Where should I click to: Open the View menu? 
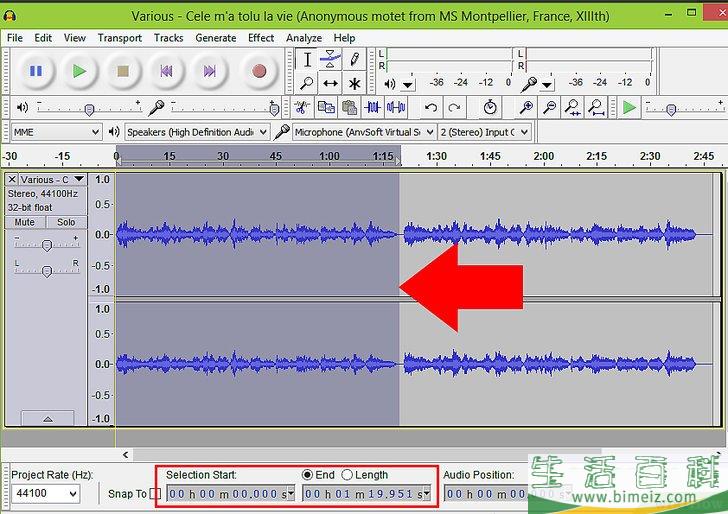[x=75, y=38]
